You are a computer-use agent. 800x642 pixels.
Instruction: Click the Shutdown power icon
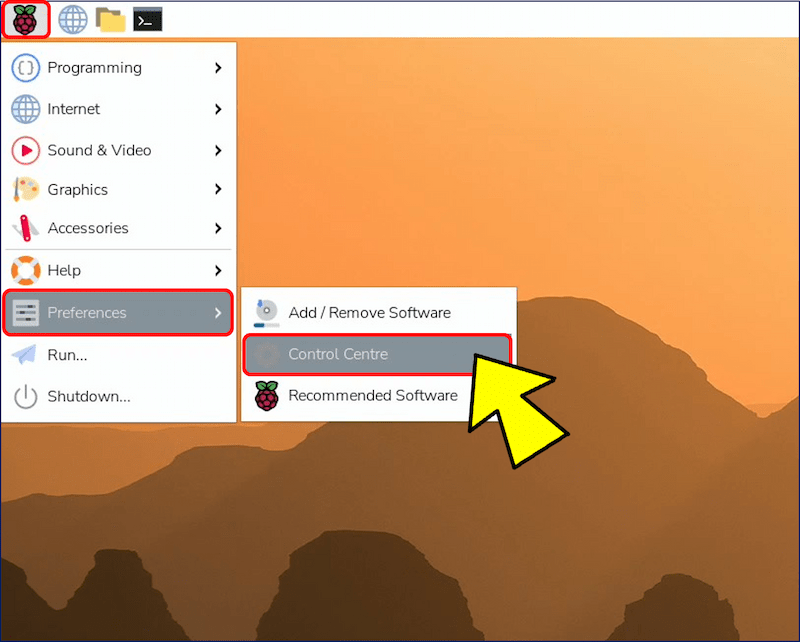pos(25,396)
